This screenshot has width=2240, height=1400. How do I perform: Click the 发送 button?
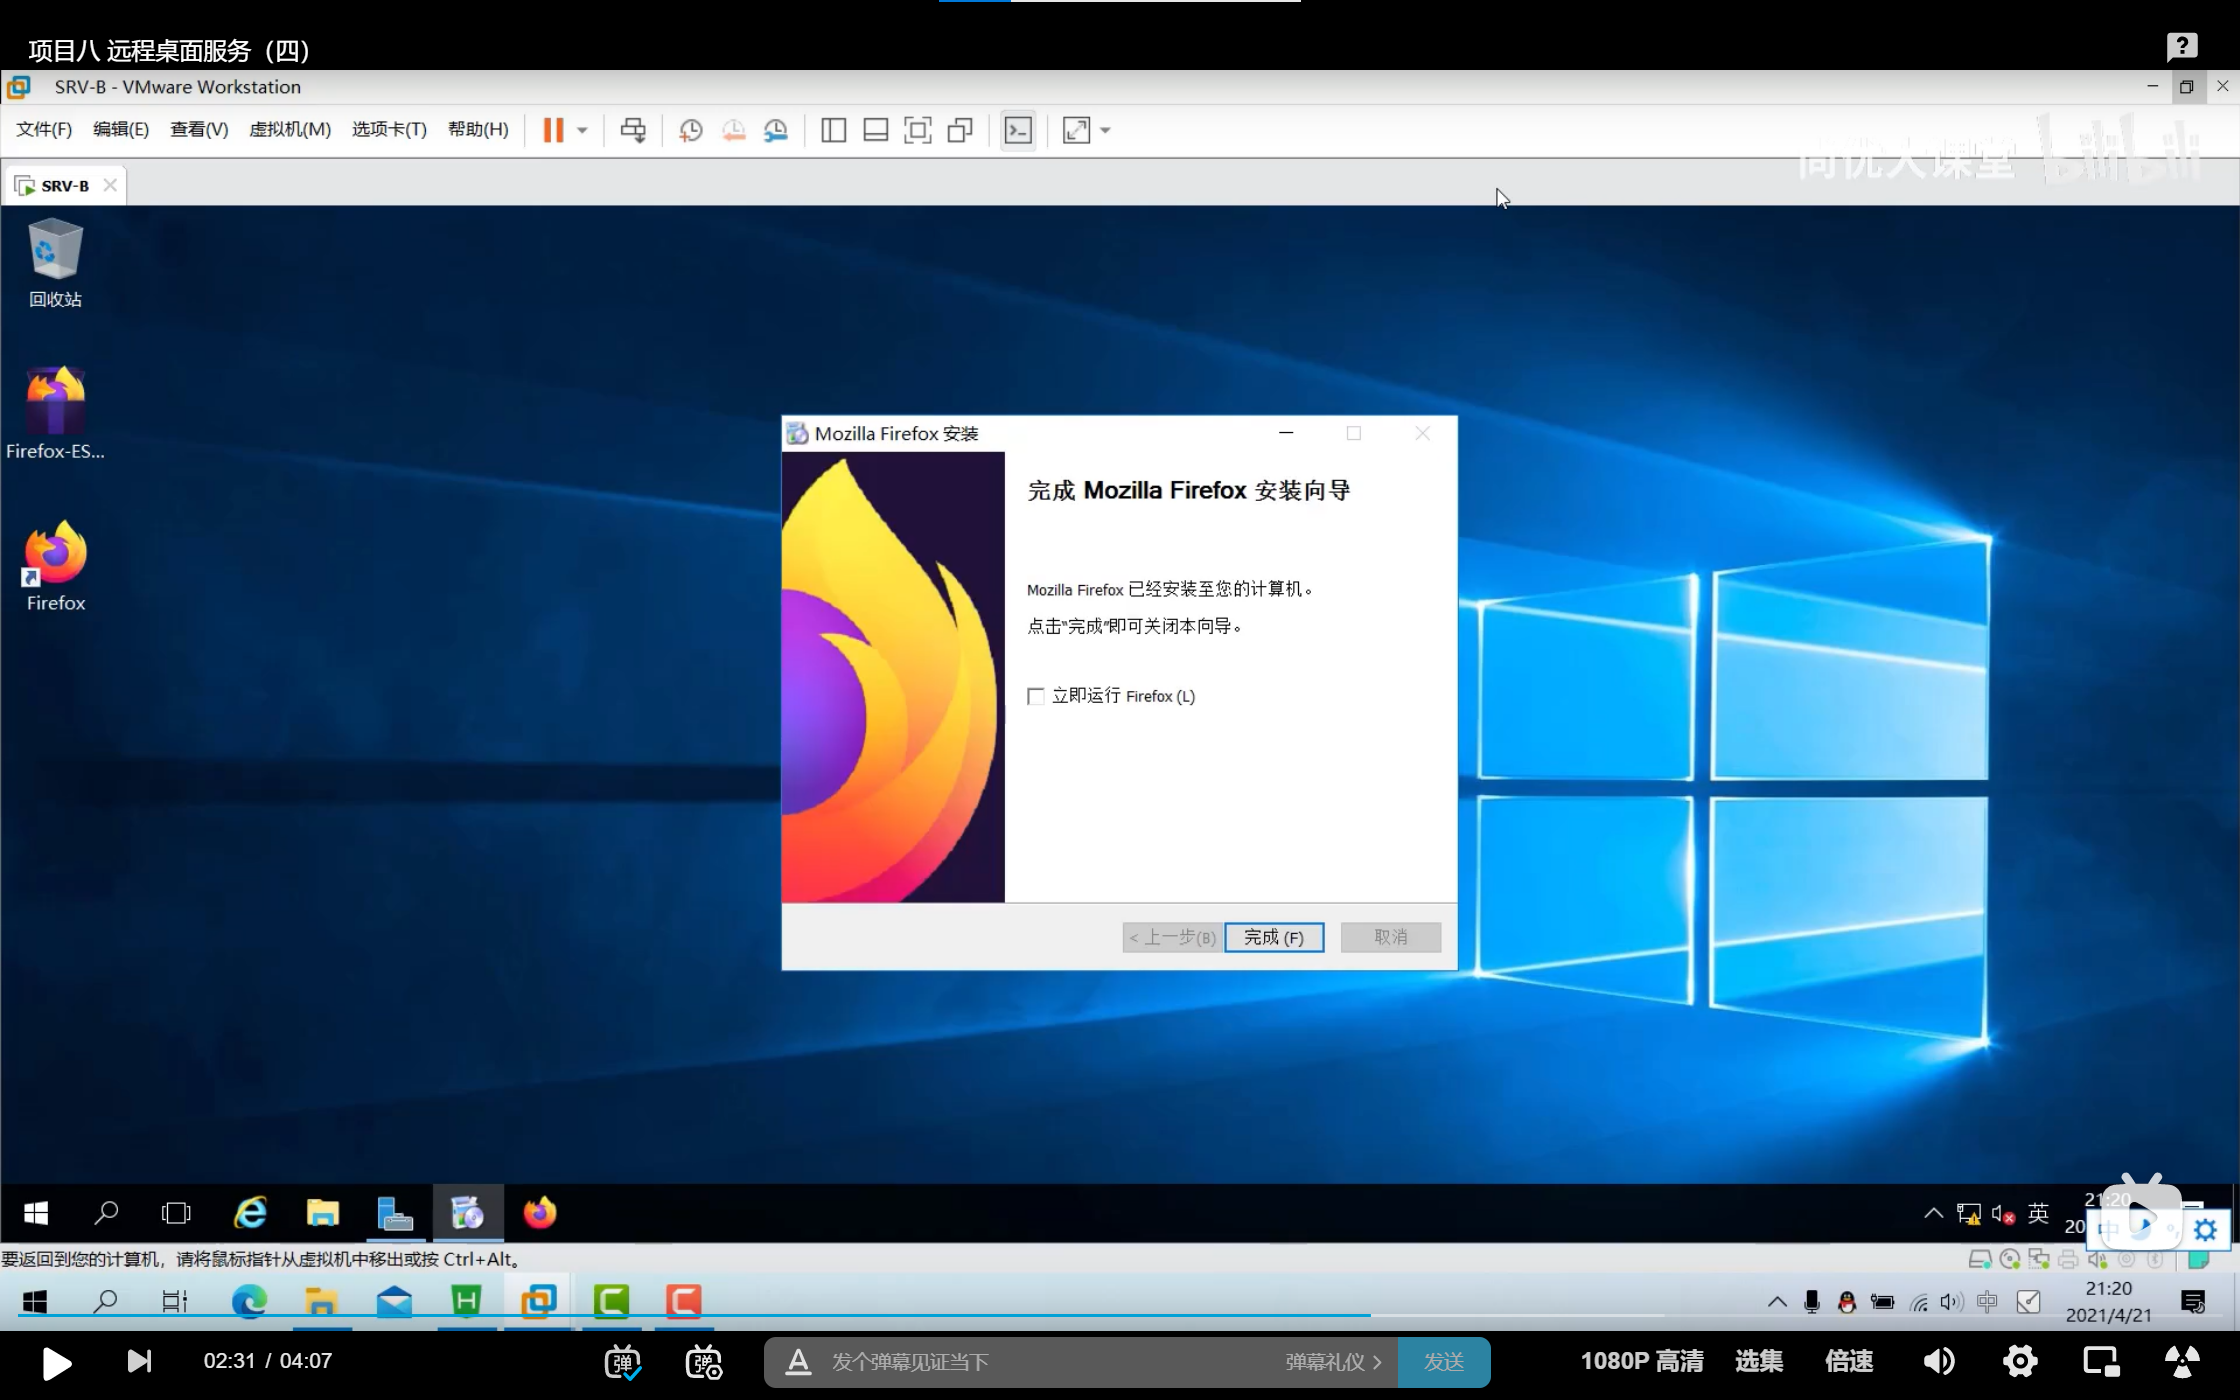1443,1362
